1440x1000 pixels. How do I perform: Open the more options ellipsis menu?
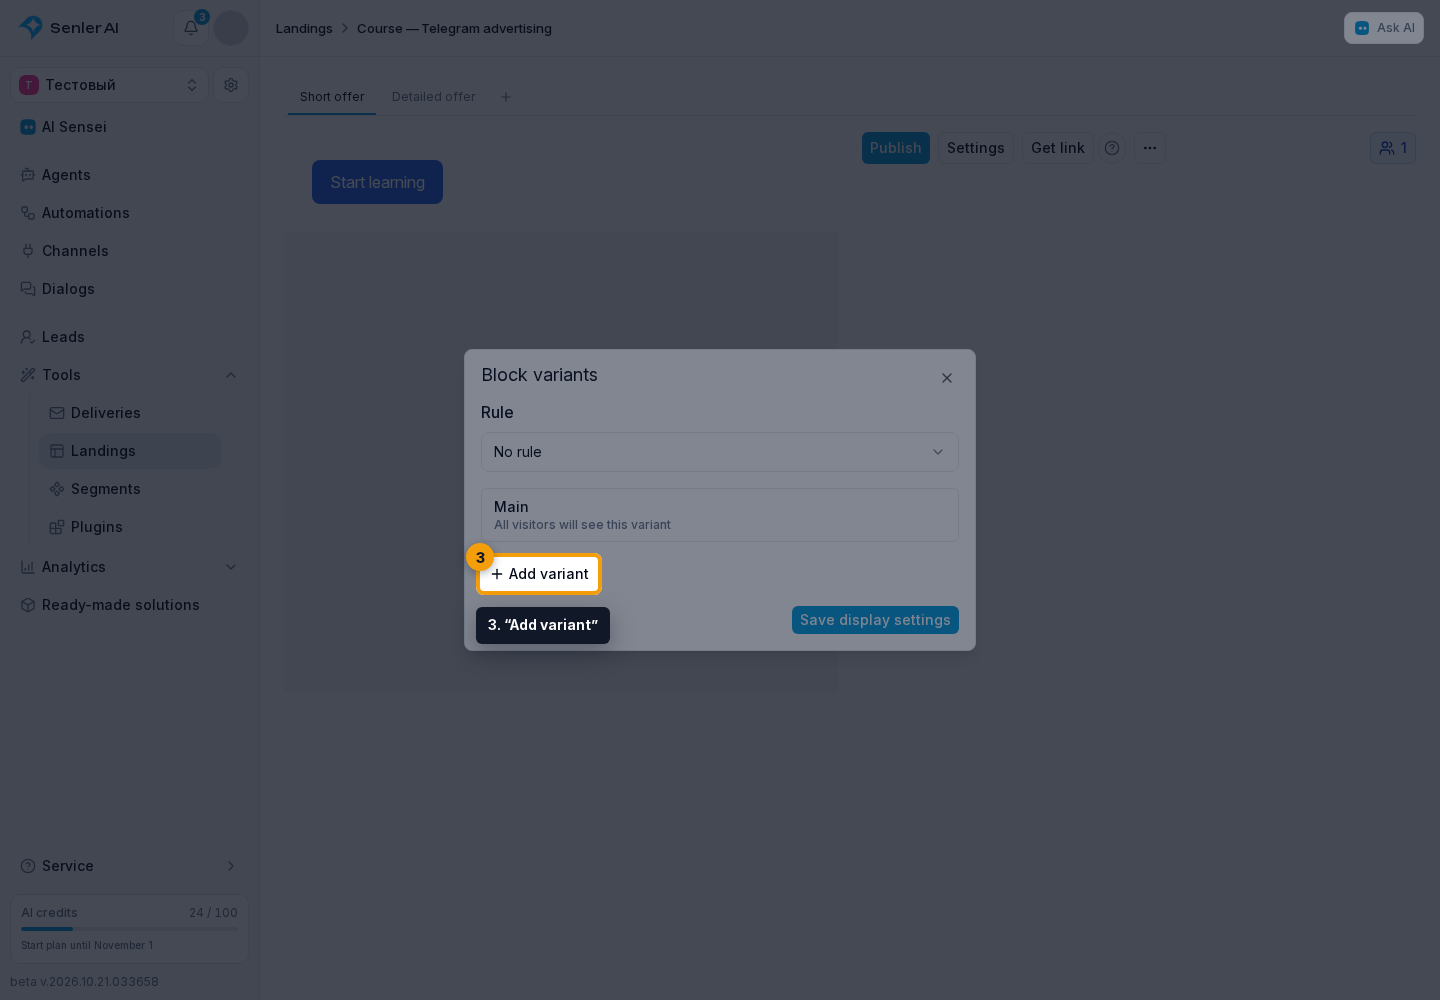click(1150, 148)
